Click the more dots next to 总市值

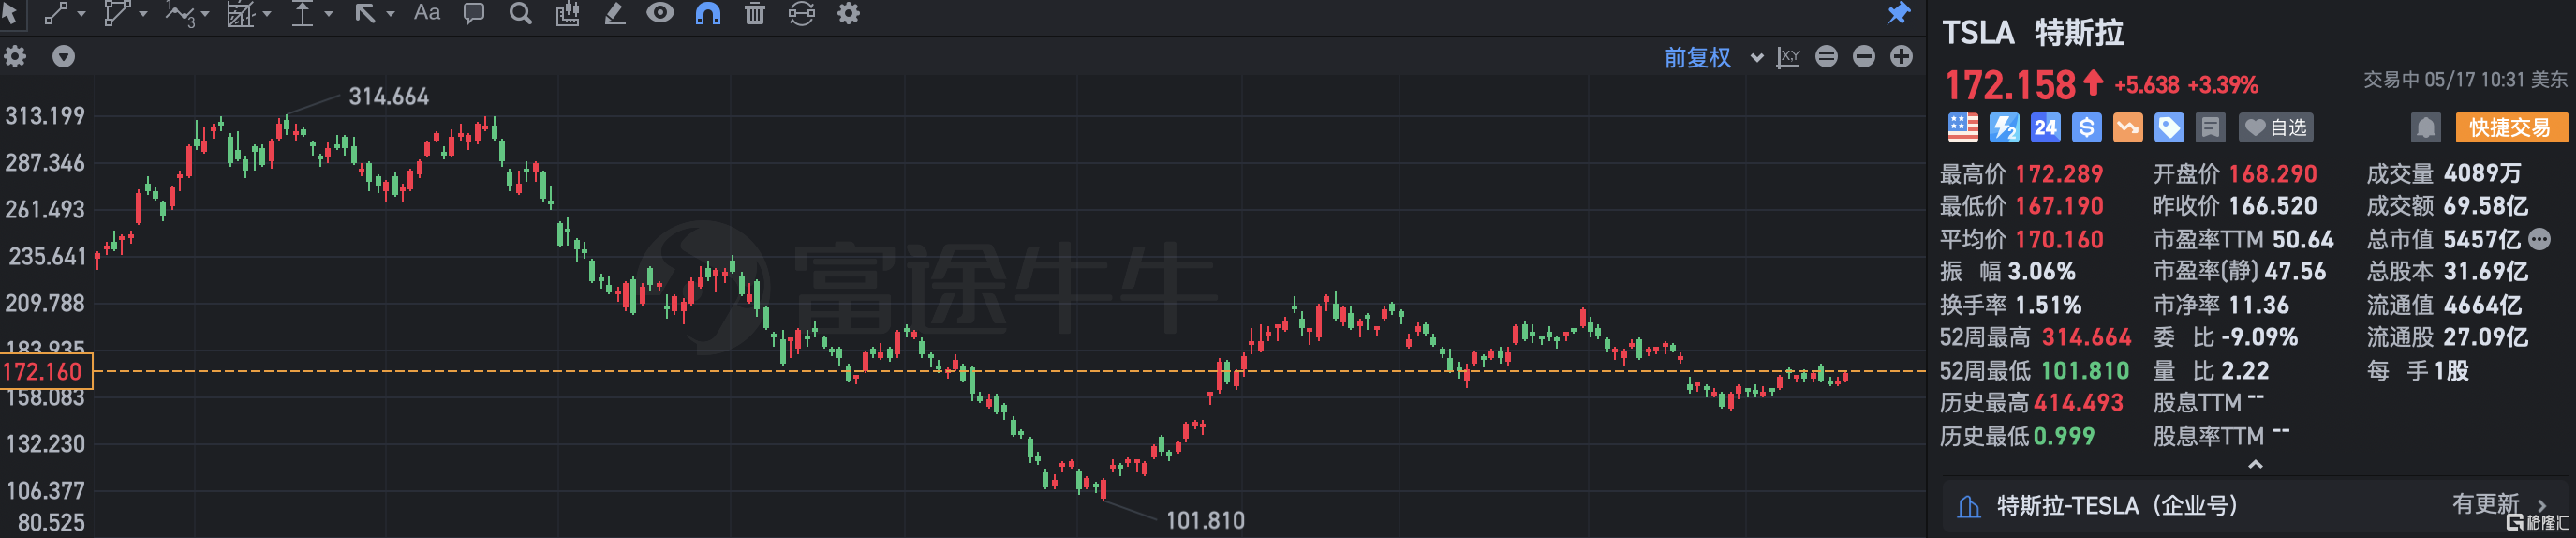point(2539,239)
